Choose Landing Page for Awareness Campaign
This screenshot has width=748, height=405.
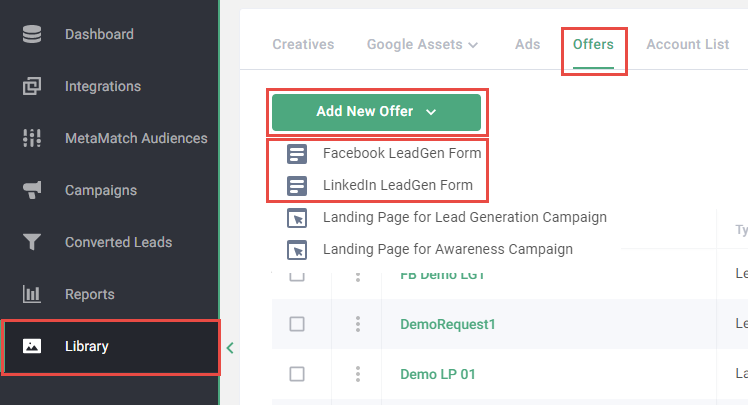[447, 249]
